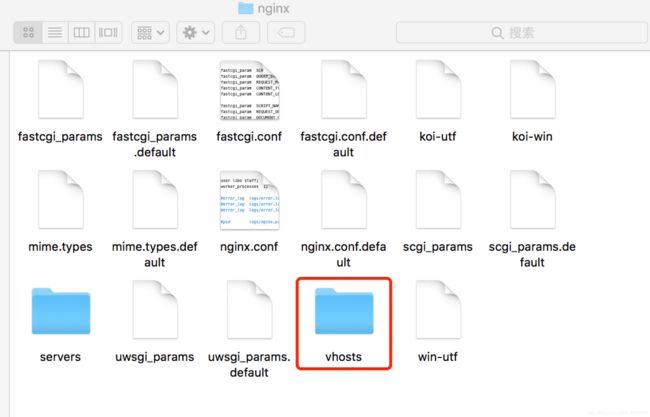Click the Edit Tags toolbar button
This screenshot has width=650, height=417.
(x=286, y=32)
